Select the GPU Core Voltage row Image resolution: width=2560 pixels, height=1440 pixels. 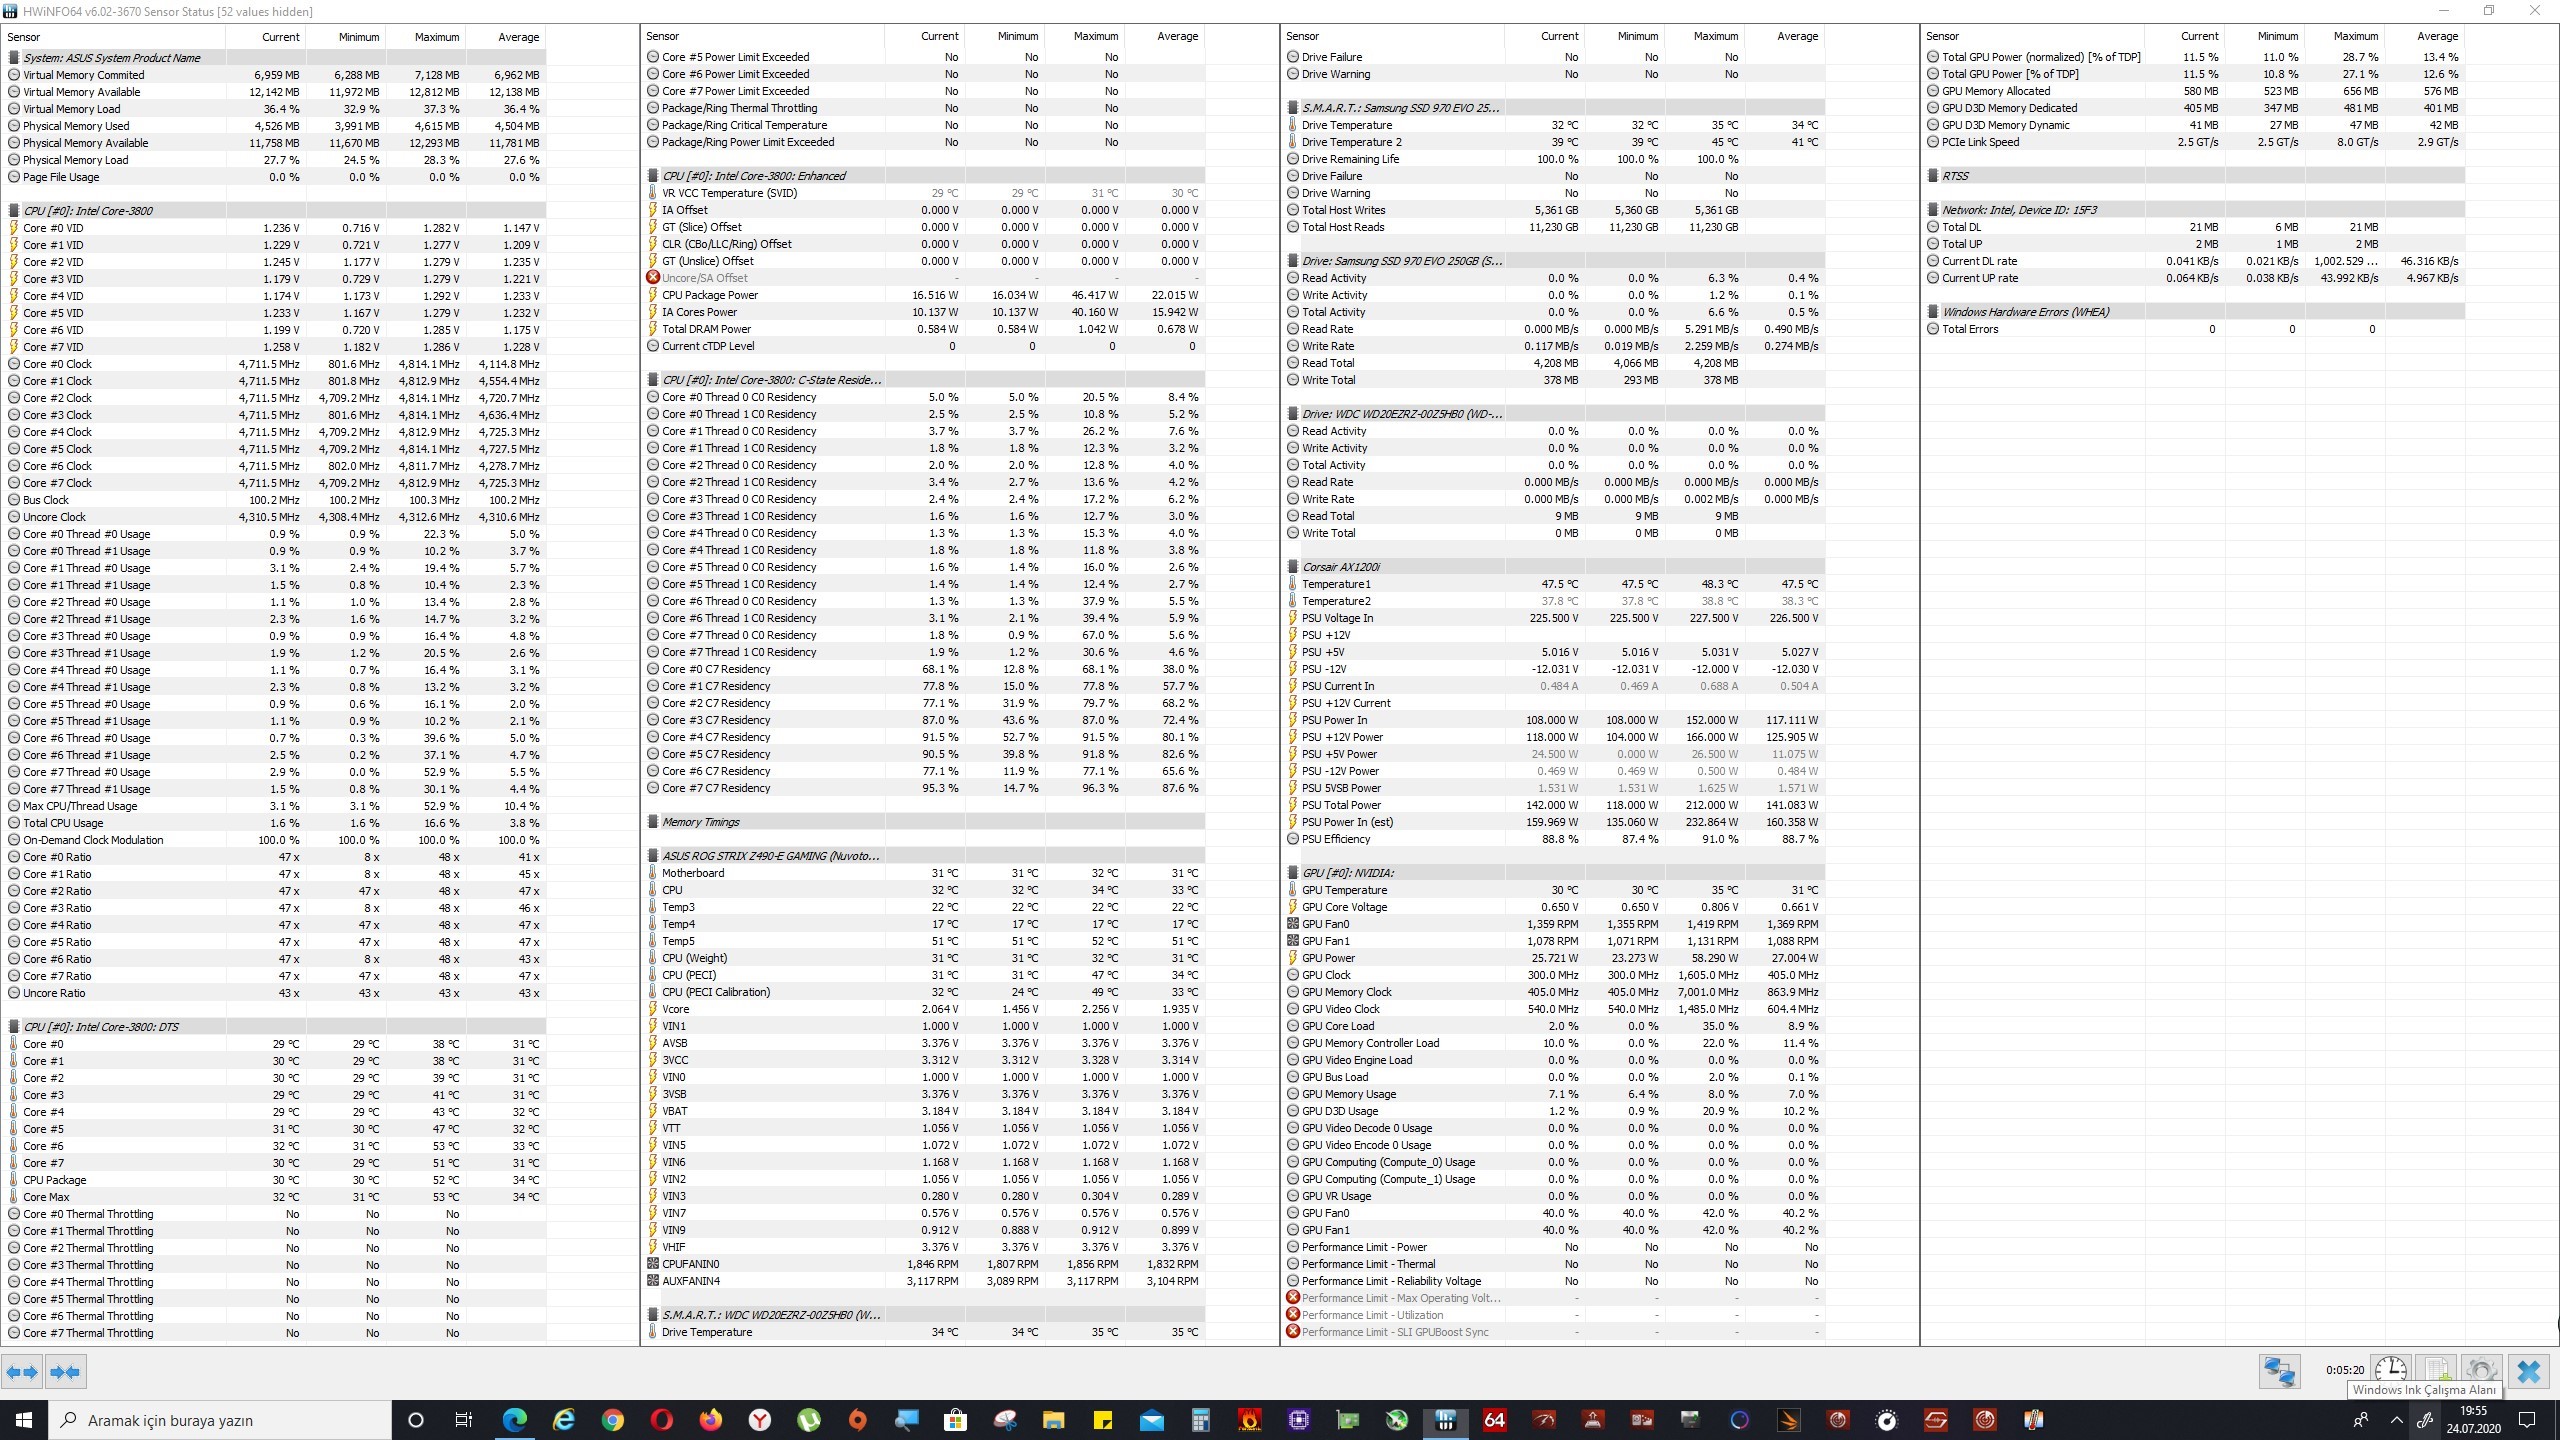click(x=1555, y=907)
